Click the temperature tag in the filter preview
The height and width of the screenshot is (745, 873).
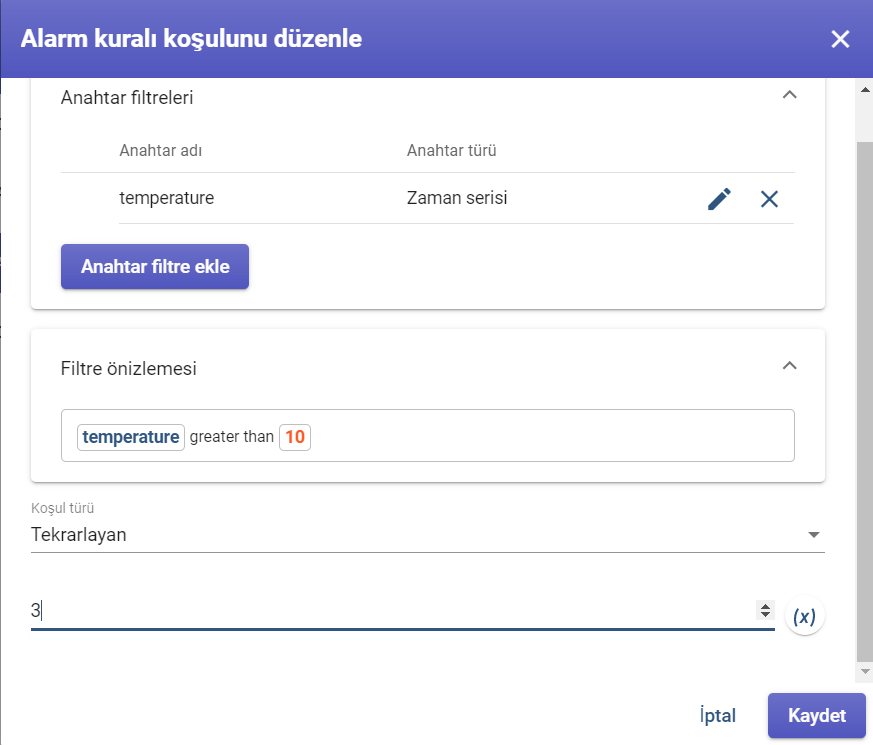(x=131, y=437)
